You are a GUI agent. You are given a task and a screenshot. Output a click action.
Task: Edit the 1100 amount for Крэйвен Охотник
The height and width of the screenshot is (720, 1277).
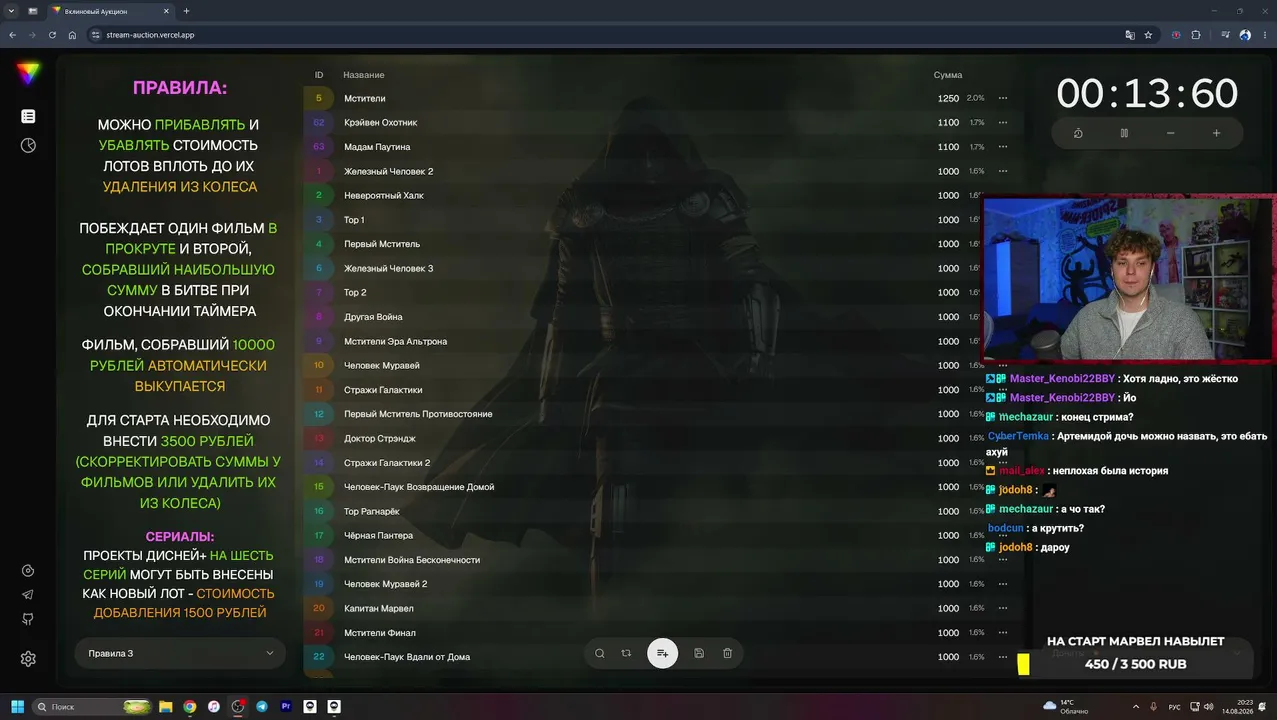(x=948, y=122)
